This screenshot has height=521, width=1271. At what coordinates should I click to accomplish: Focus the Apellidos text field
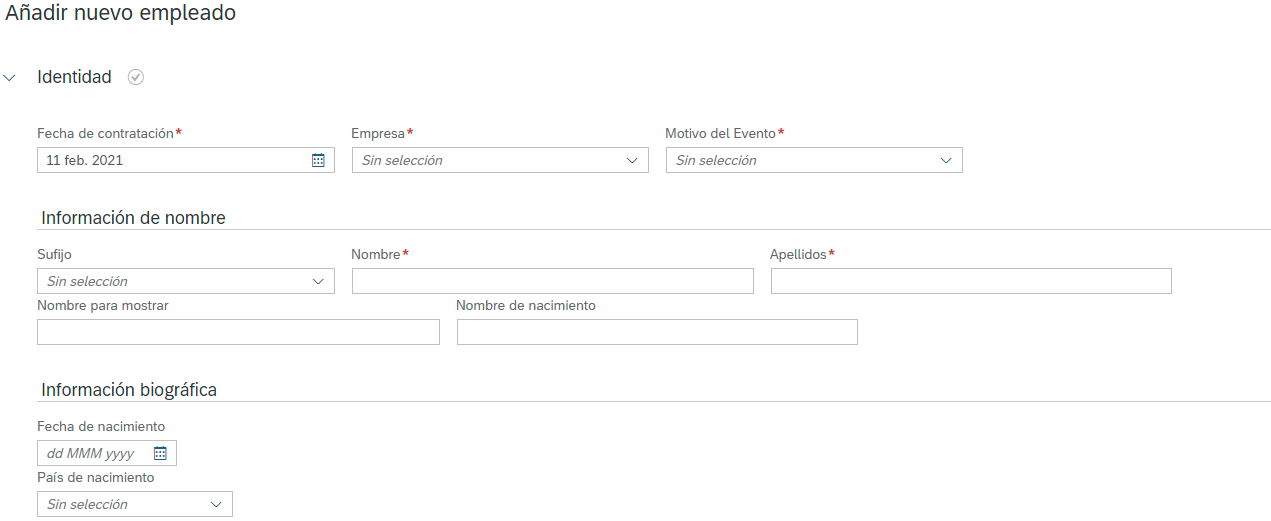971,281
